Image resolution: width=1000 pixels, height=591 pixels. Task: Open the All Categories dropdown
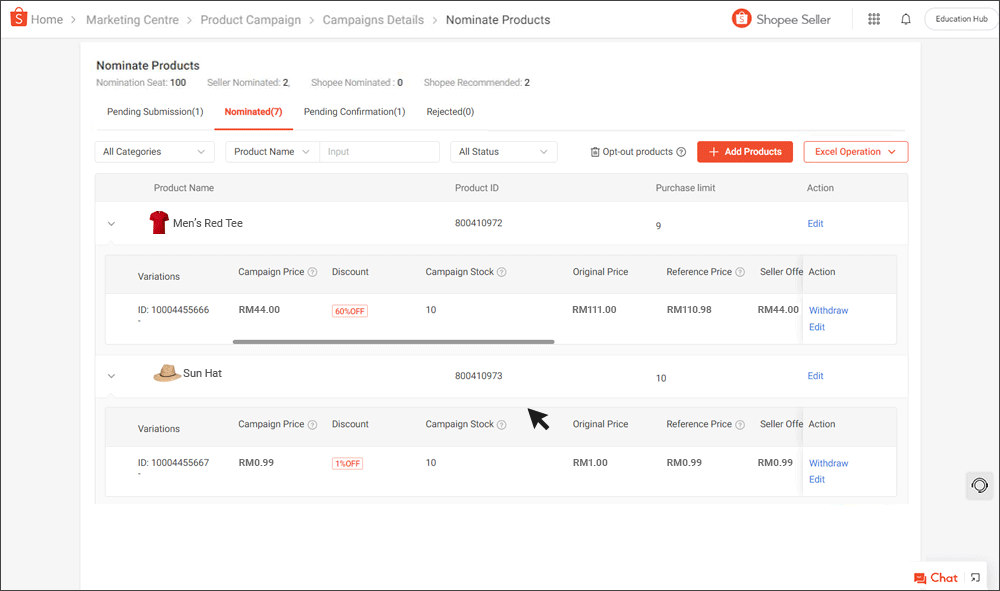pyautogui.click(x=153, y=151)
